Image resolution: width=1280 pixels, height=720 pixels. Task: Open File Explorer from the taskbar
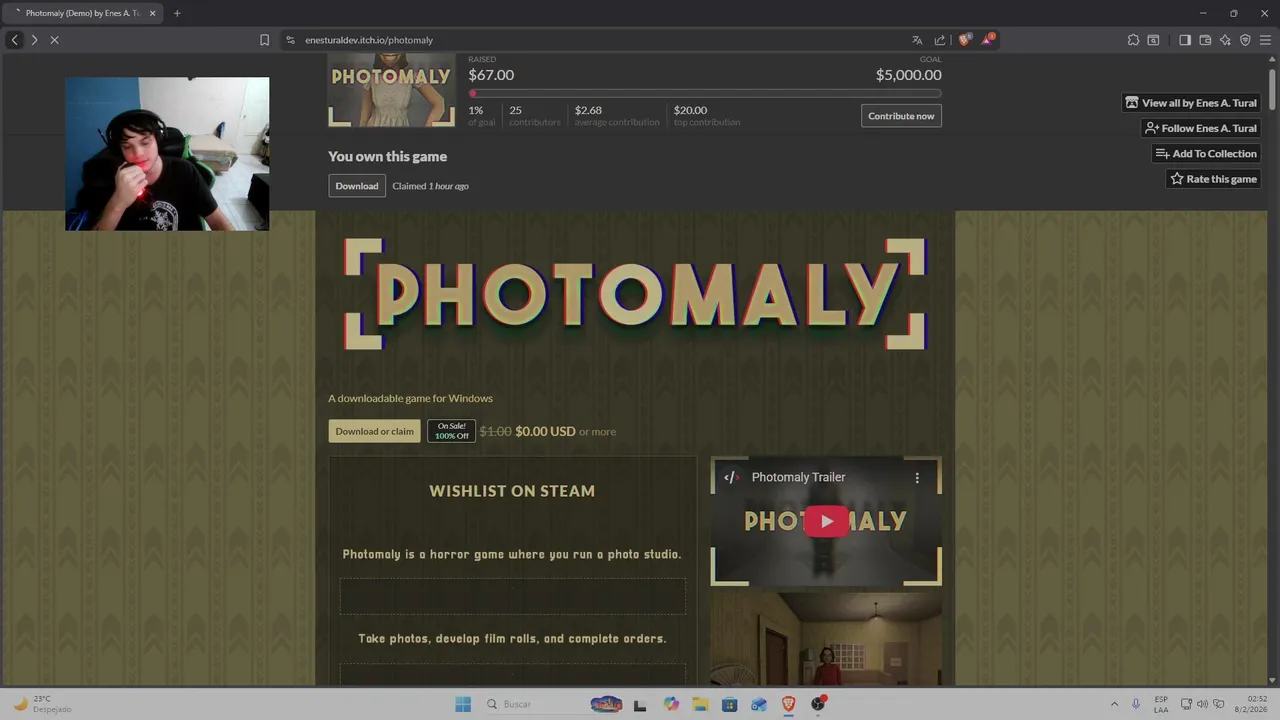[700, 704]
